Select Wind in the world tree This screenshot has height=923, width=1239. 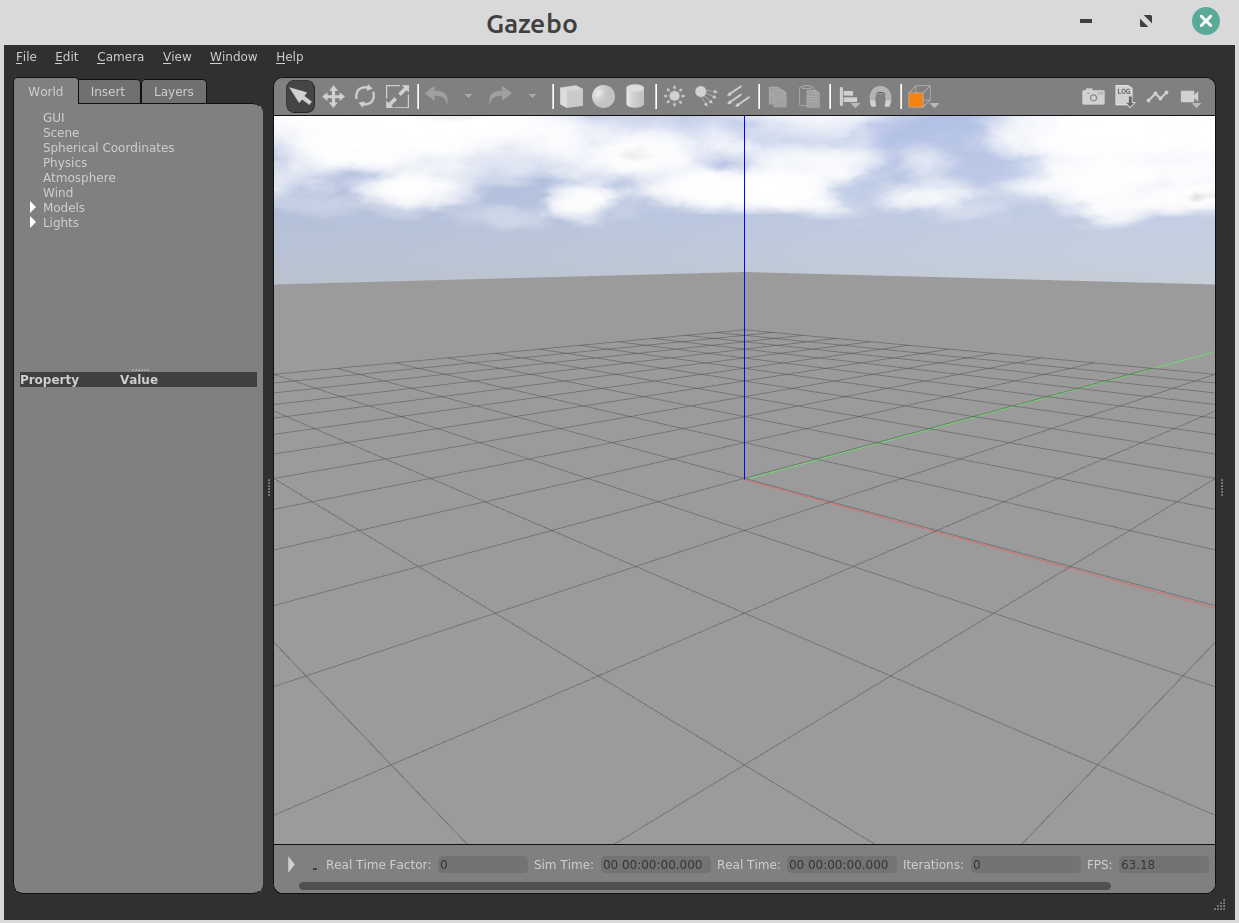coord(58,192)
